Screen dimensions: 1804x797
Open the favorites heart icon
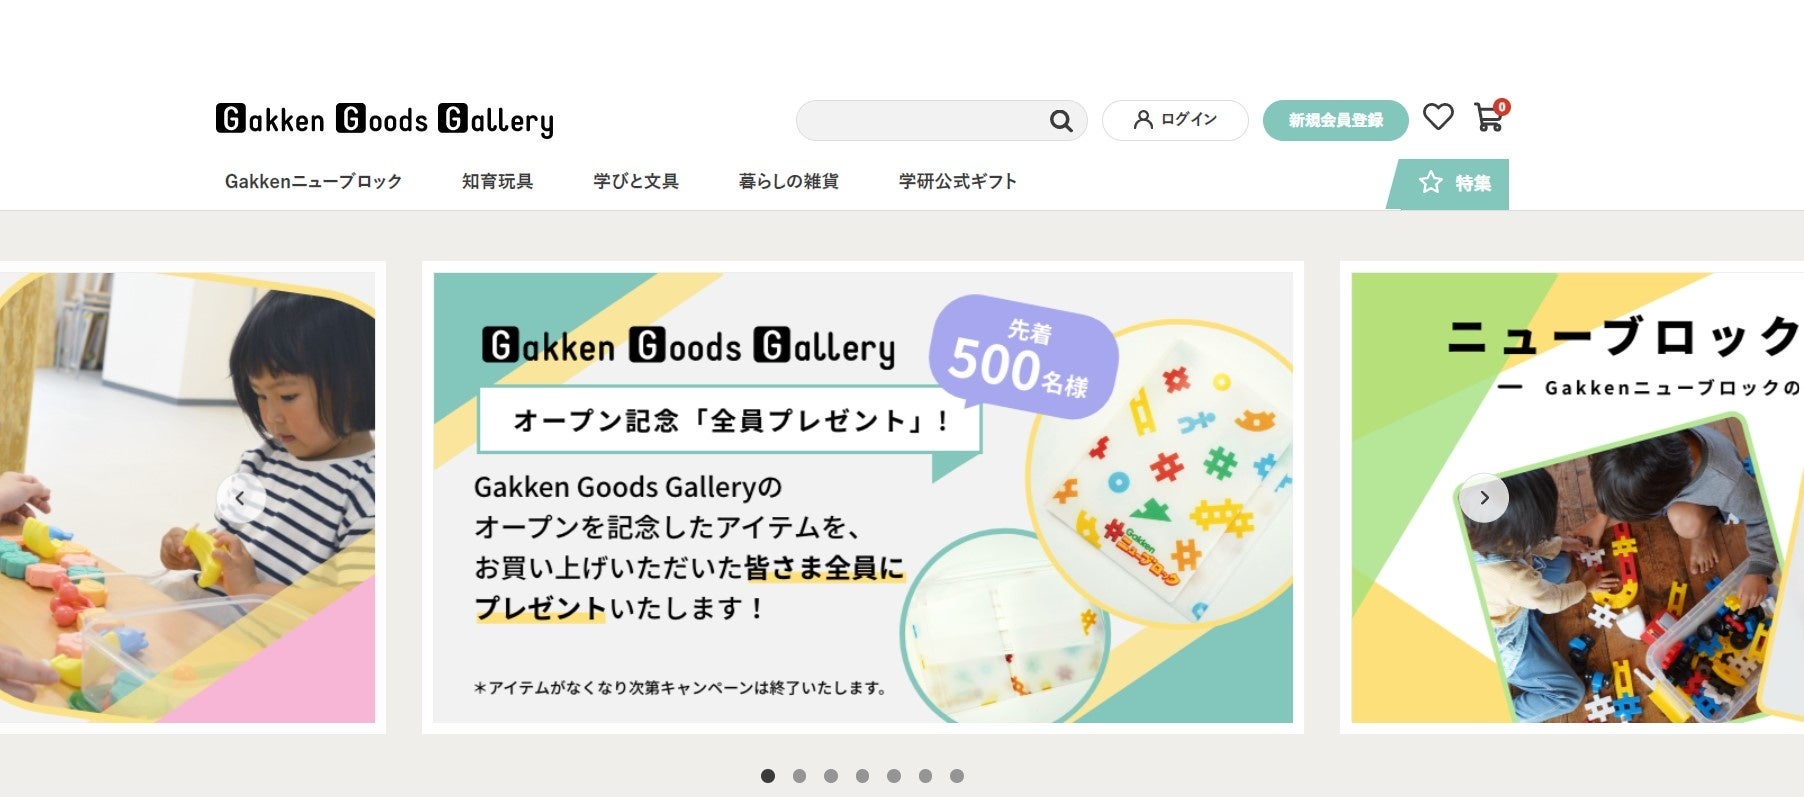tap(1438, 117)
